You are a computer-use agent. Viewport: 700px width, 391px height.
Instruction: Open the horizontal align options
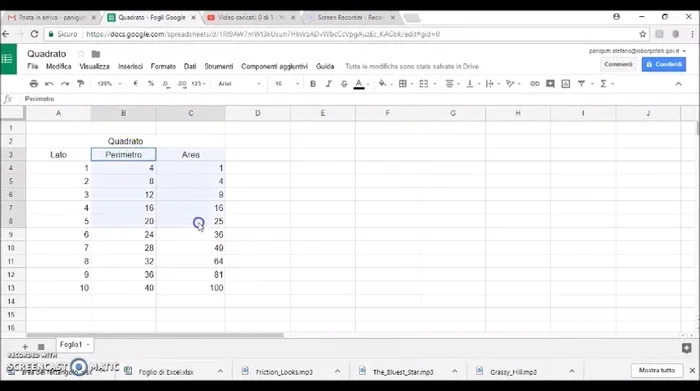click(450, 83)
